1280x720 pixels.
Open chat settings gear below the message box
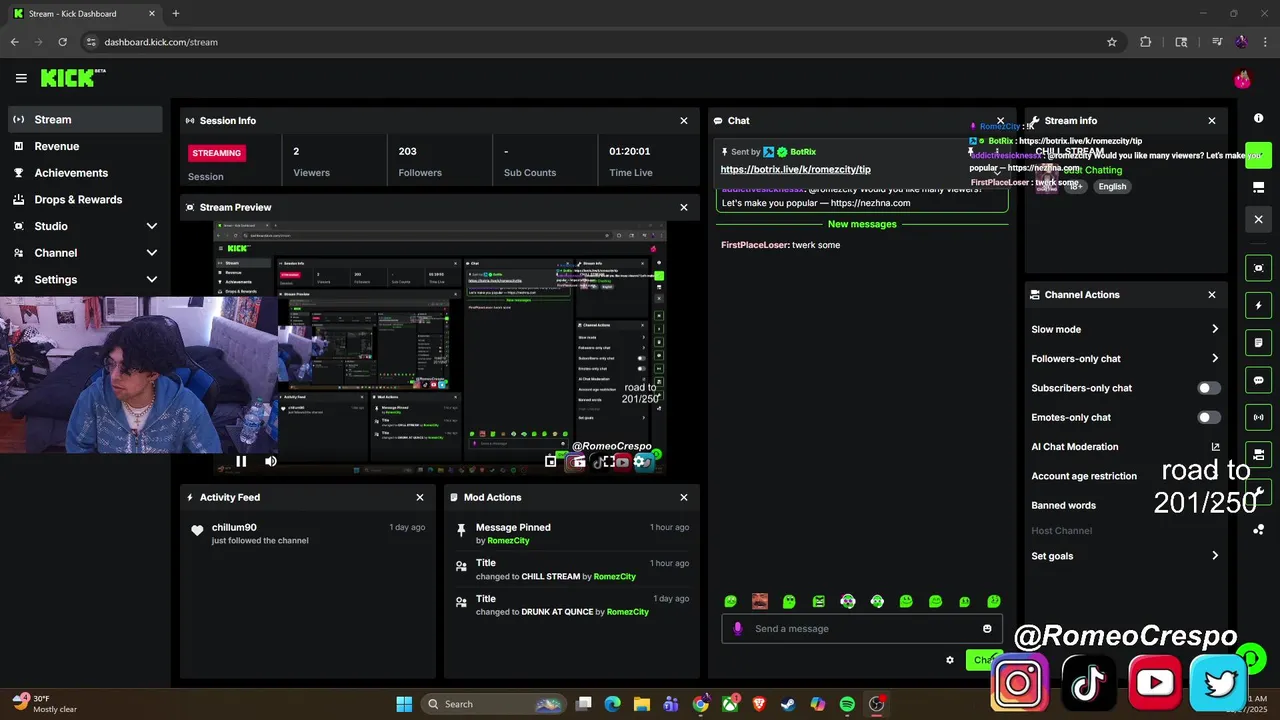[x=950, y=660]
